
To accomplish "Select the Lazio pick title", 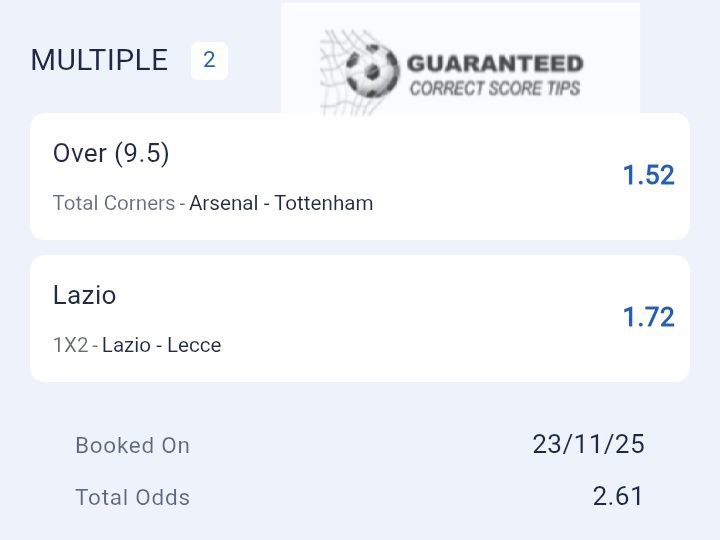I will point(84,295).
